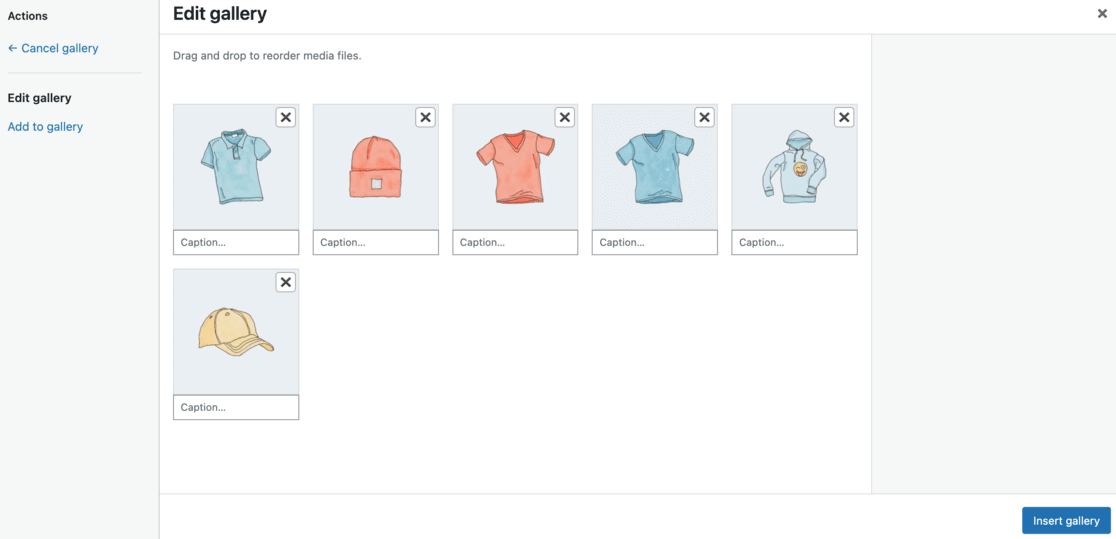Remove the blue v-neck tee image
The width and height of the screenshot is (1116, 539).
pos(704,118)
